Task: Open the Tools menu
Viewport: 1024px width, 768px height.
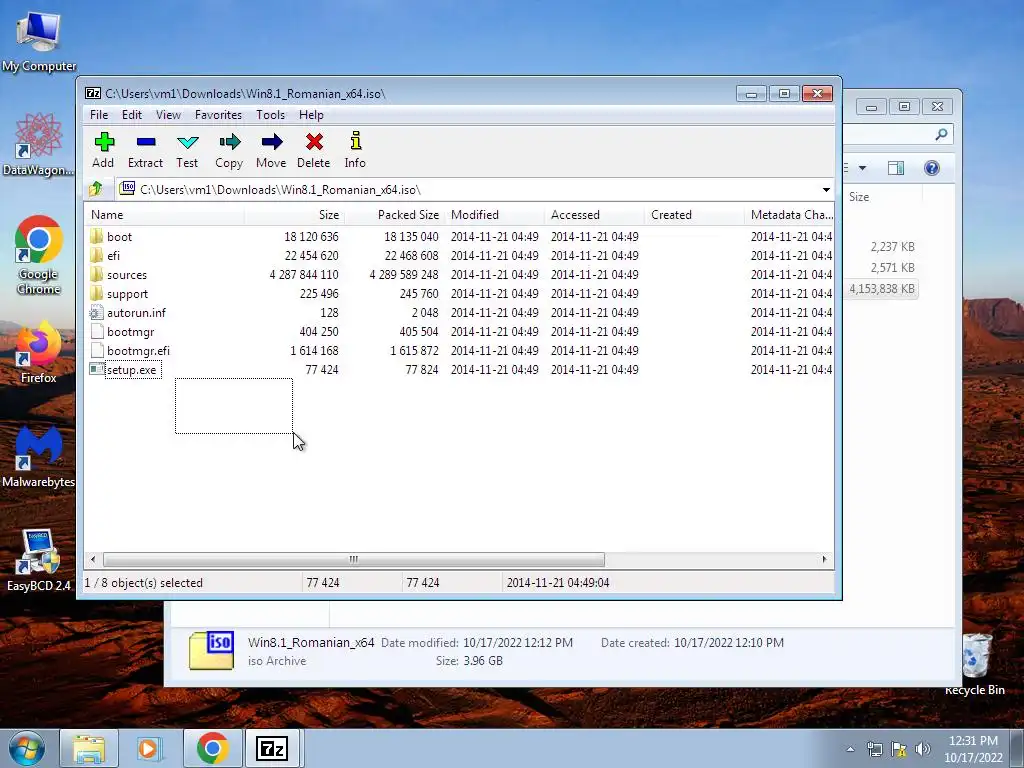Action: tap(270, 115)
